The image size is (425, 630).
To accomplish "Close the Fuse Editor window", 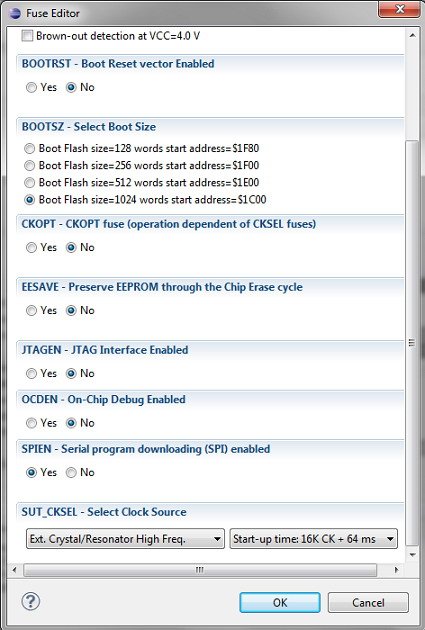I will pyautogui.click(x=399, y=9).
